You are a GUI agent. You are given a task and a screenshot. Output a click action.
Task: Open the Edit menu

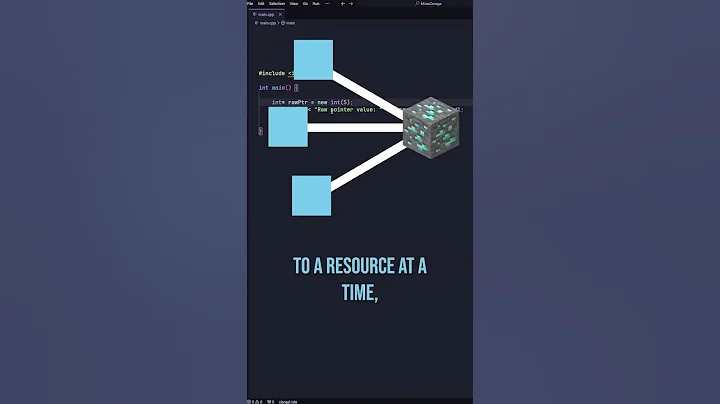(x=261, y=4)
